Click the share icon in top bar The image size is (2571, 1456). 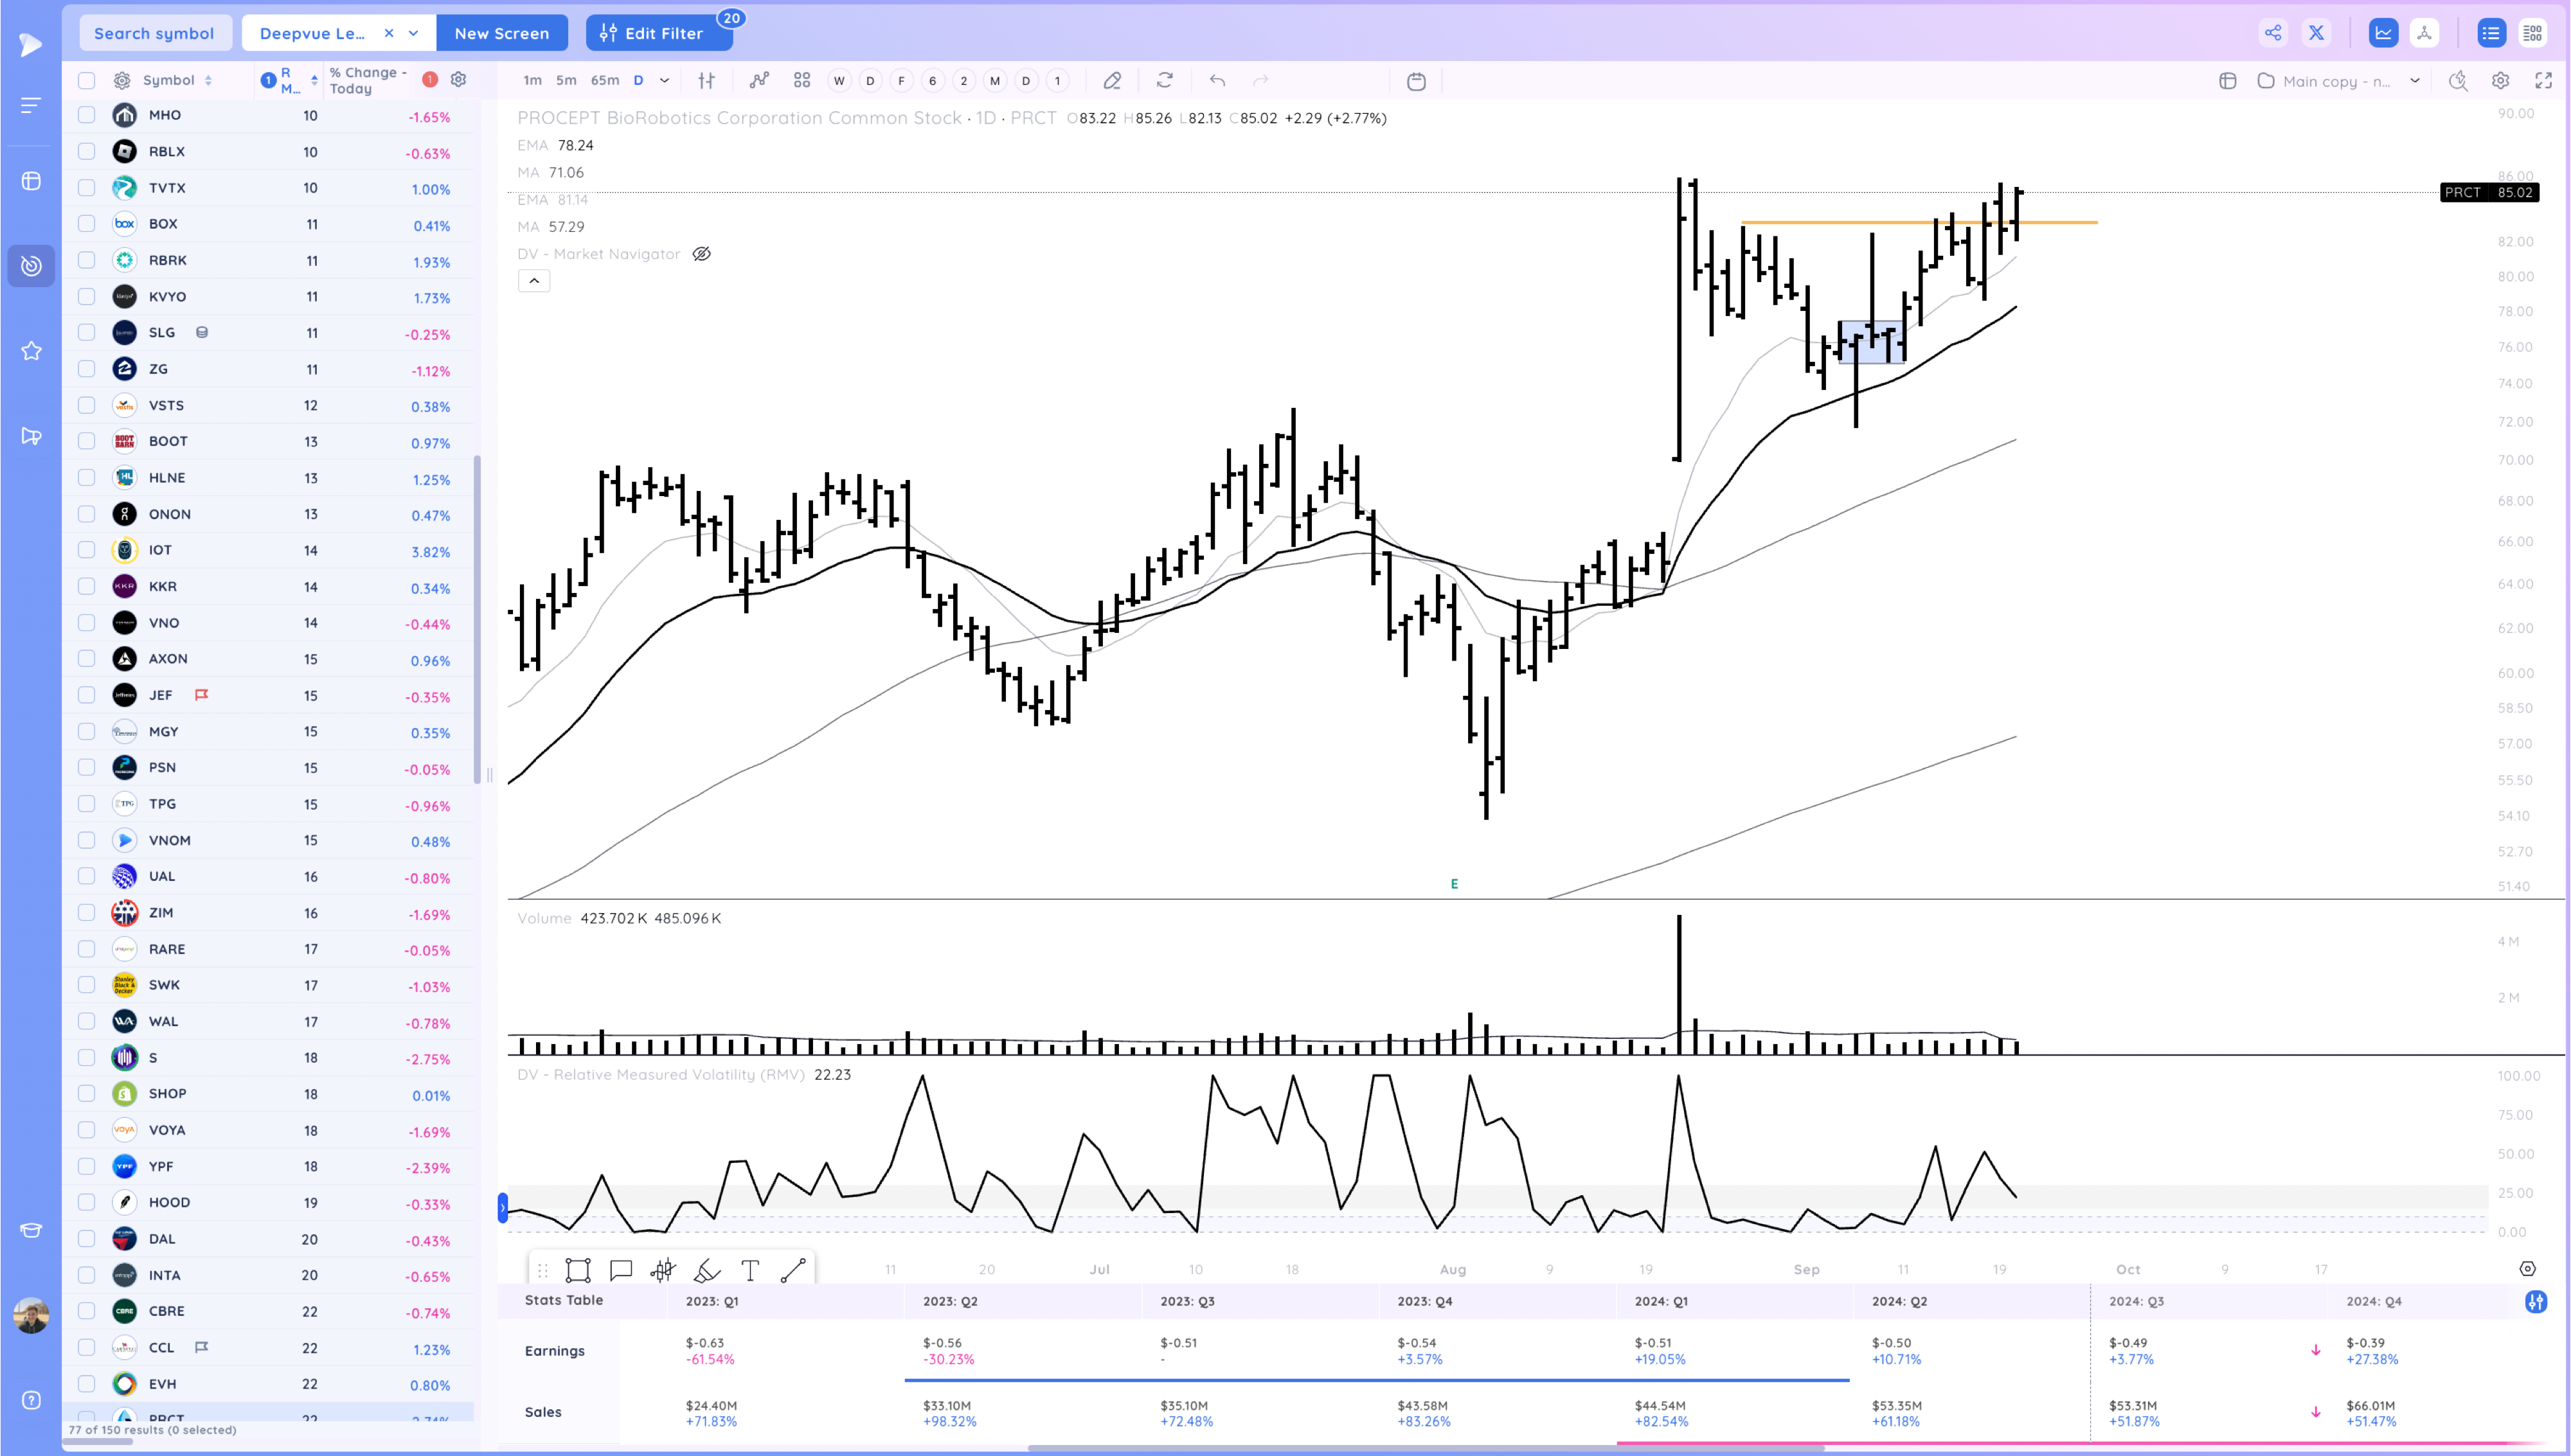pyautogui.click(x=2272, y=33)
